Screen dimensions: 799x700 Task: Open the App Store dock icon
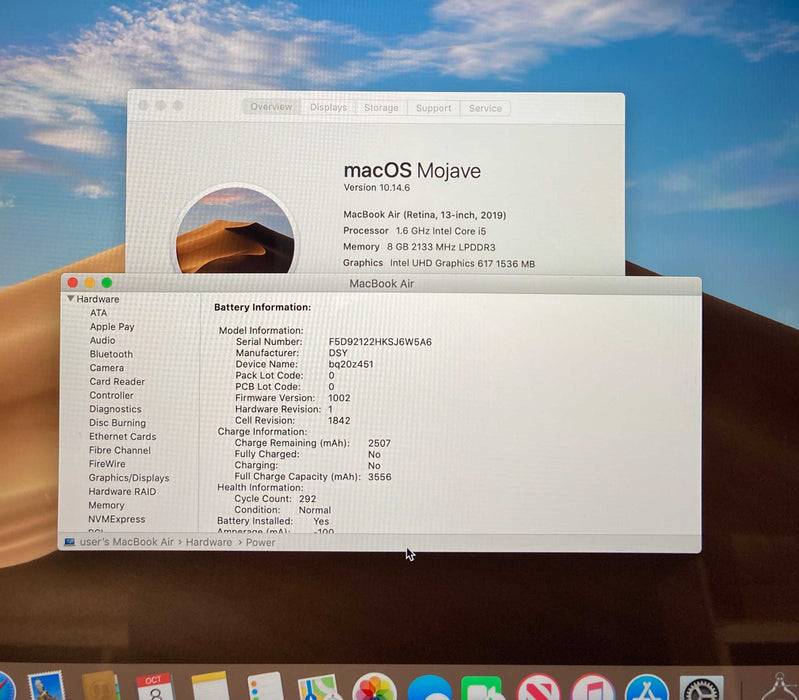point(646,688)
